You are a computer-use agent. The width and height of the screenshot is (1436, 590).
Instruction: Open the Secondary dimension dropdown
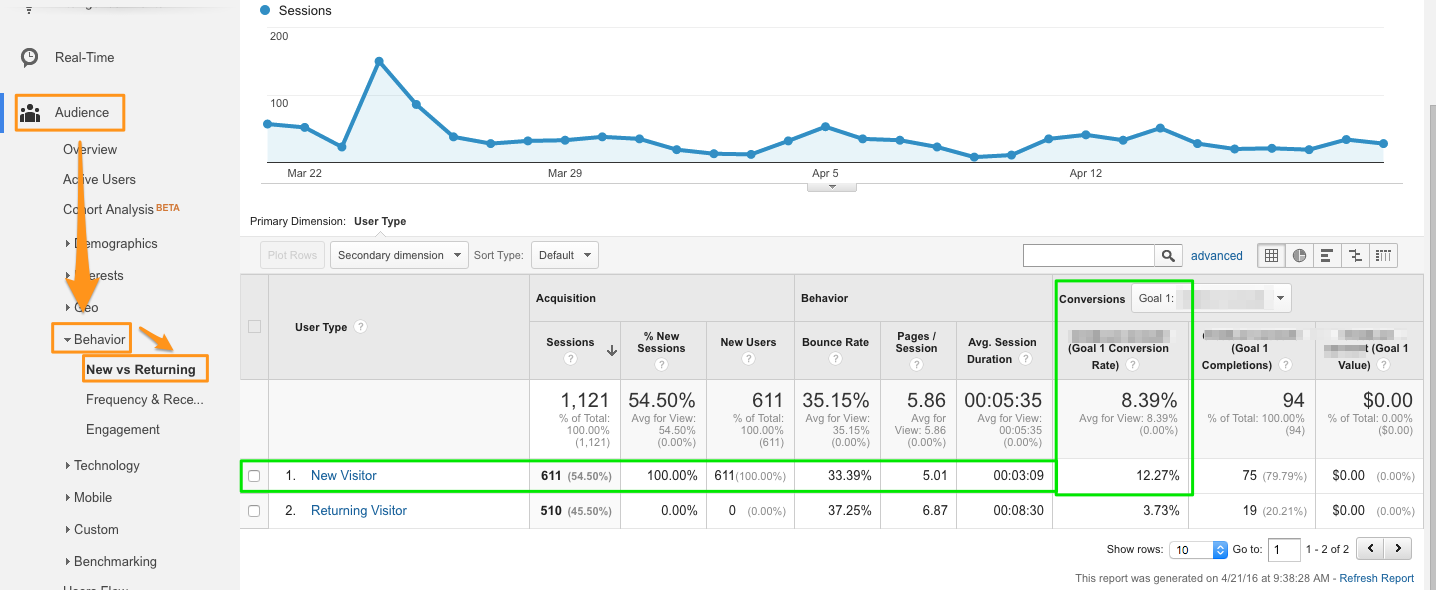[x=399, y=255]
